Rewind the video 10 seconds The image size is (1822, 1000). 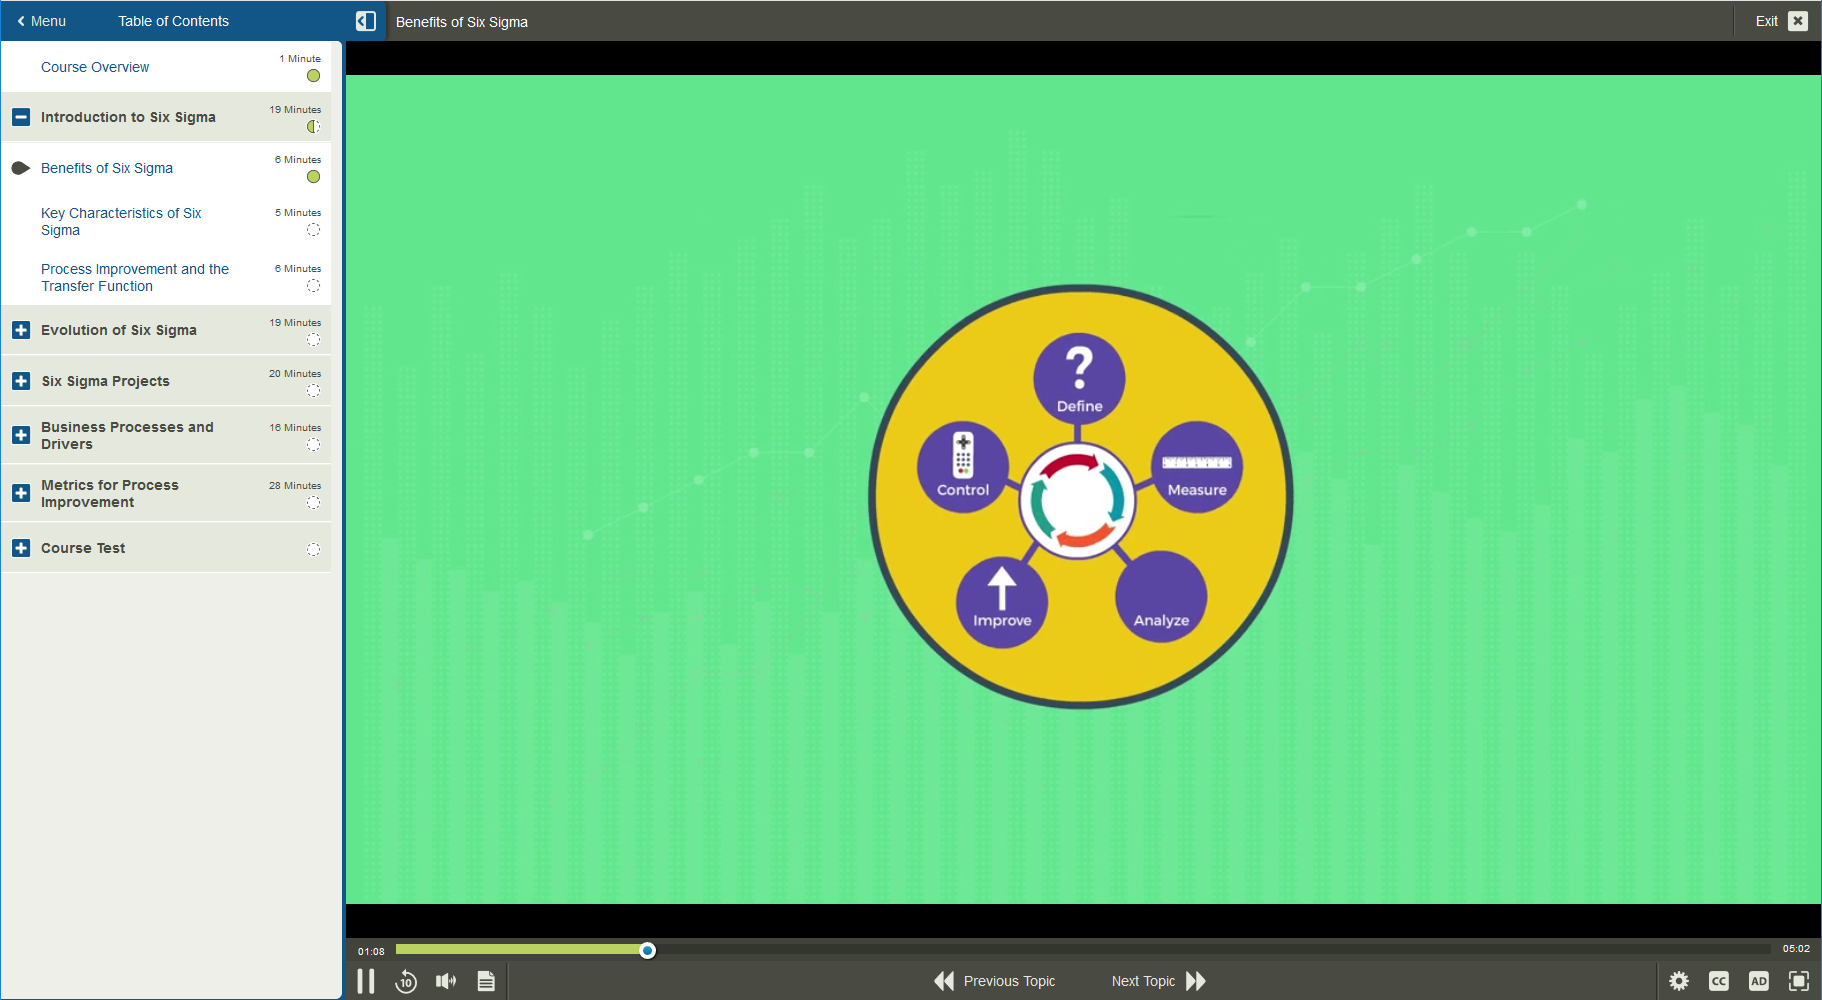pyautogui.click(x=406, y=981)
